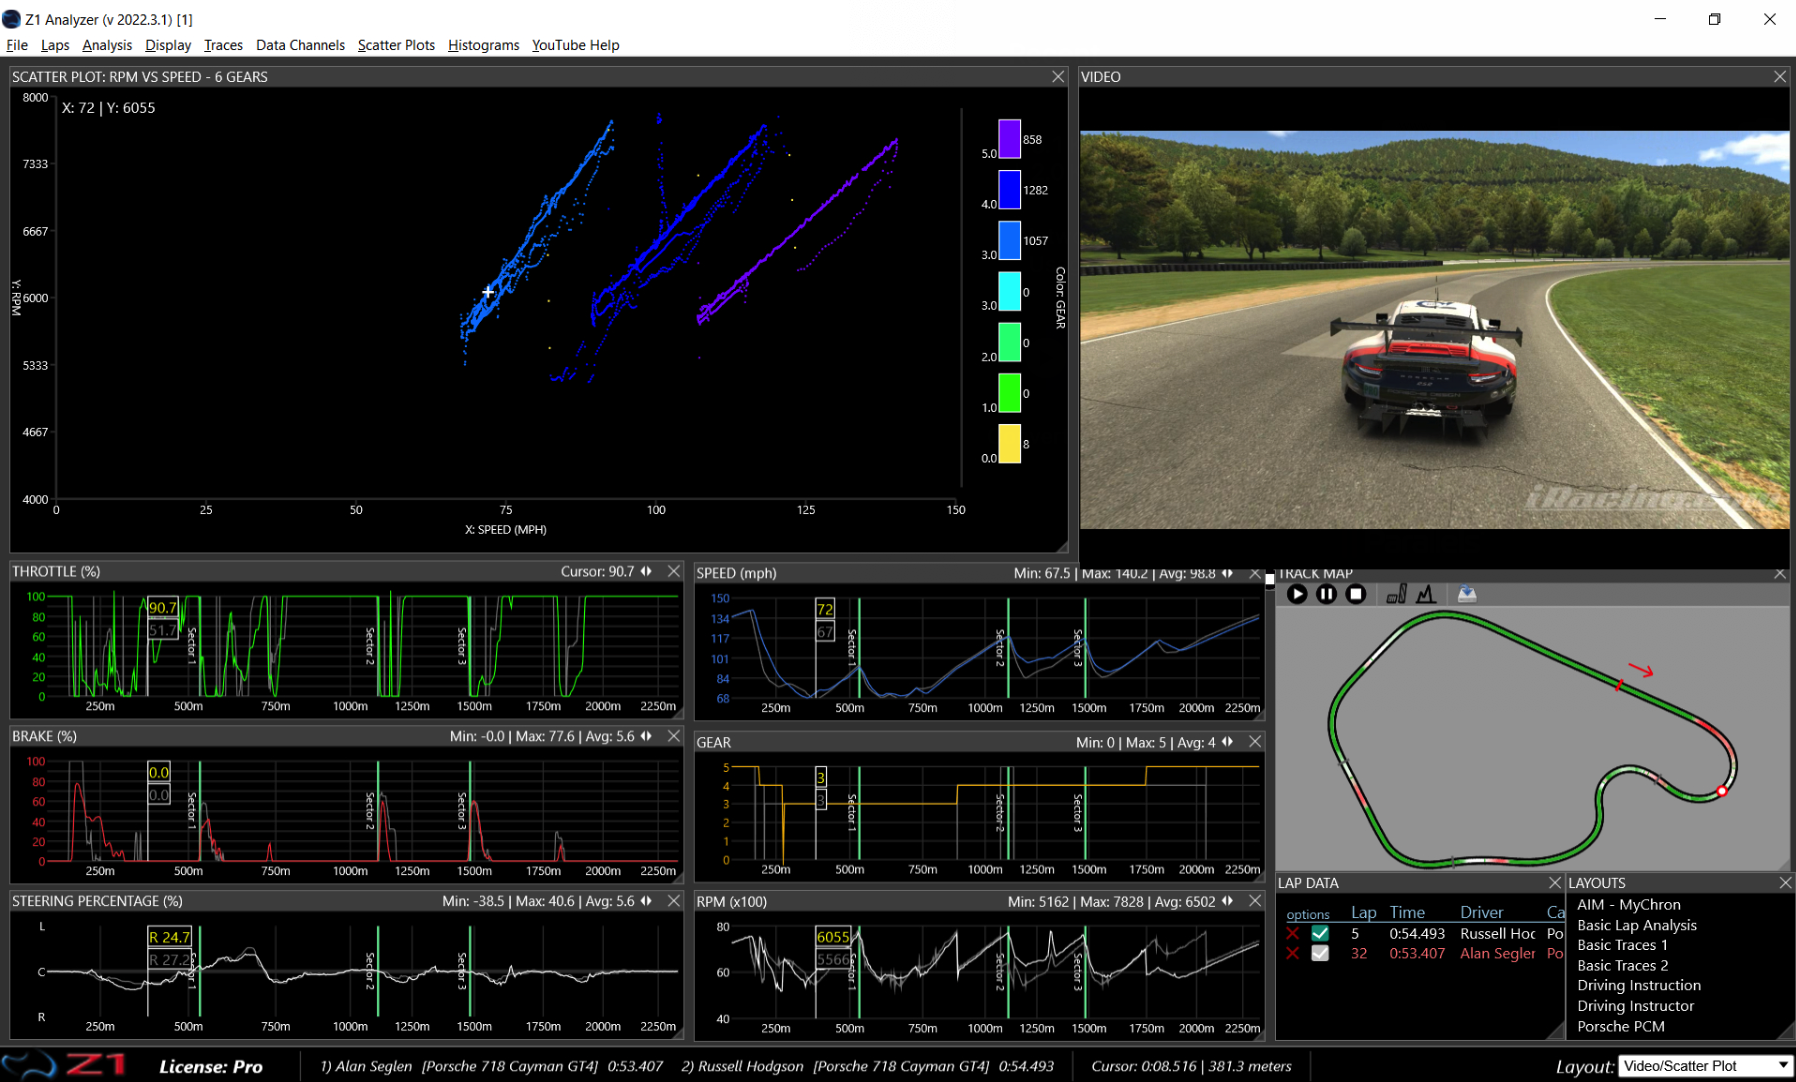Close the RPM trace panel

[1255, 901]
